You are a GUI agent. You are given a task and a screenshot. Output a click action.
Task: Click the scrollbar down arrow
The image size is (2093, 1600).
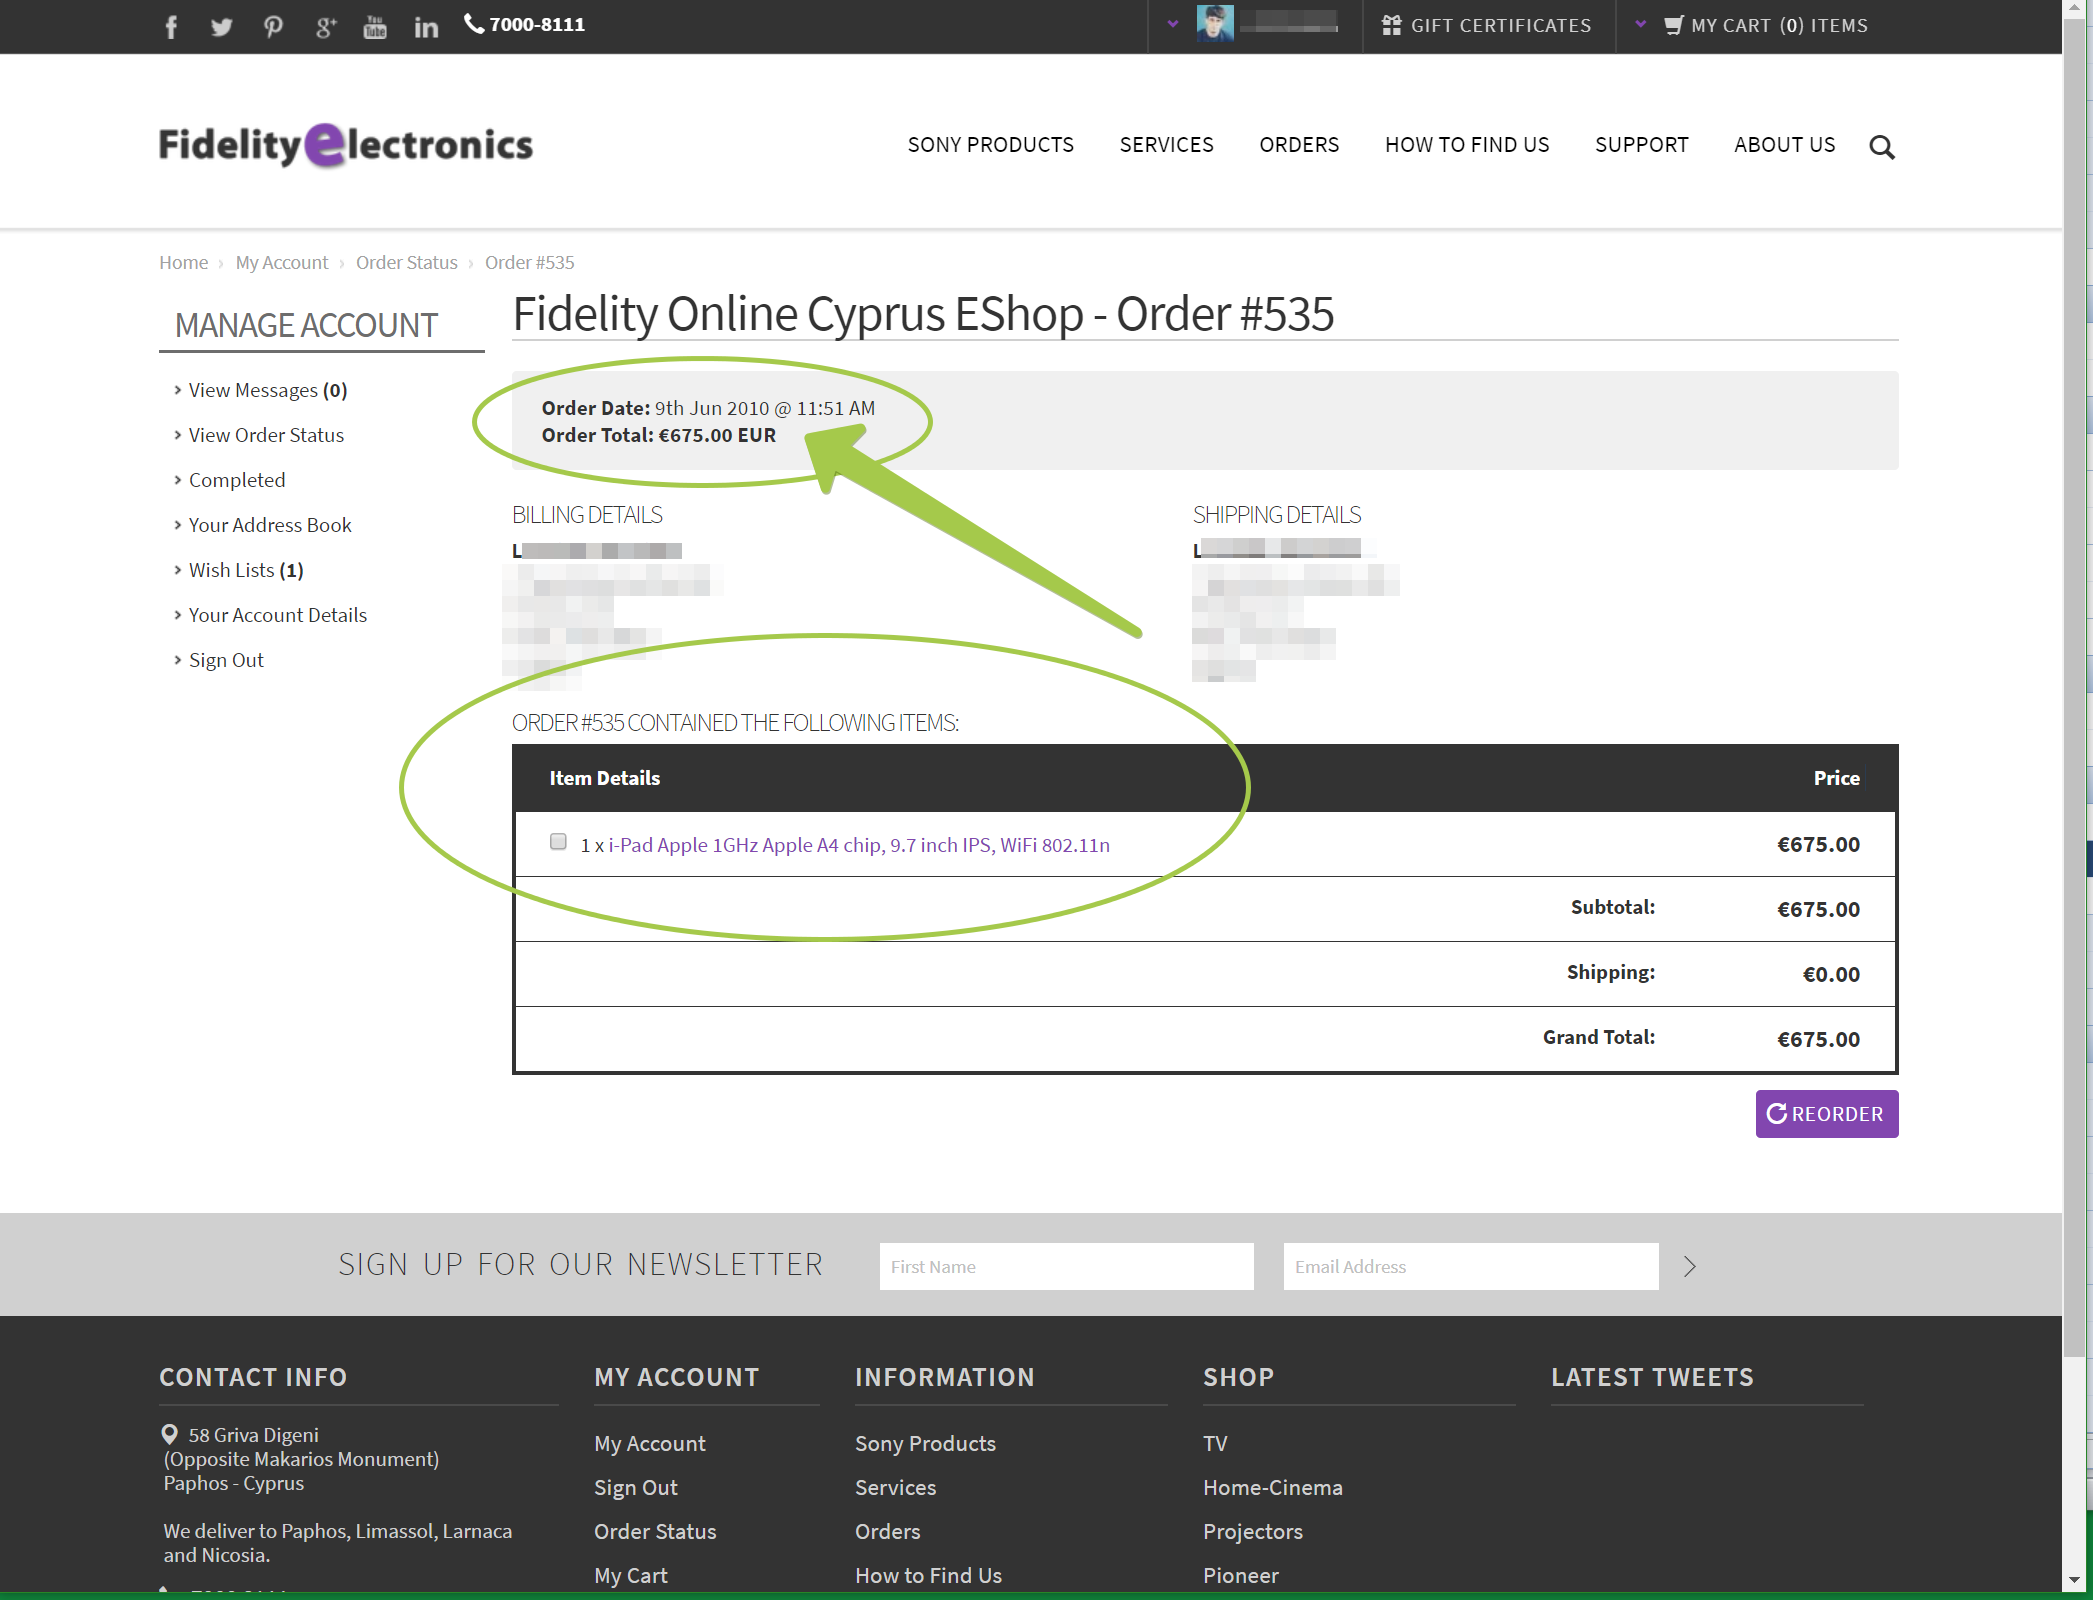[2075, 1579]
